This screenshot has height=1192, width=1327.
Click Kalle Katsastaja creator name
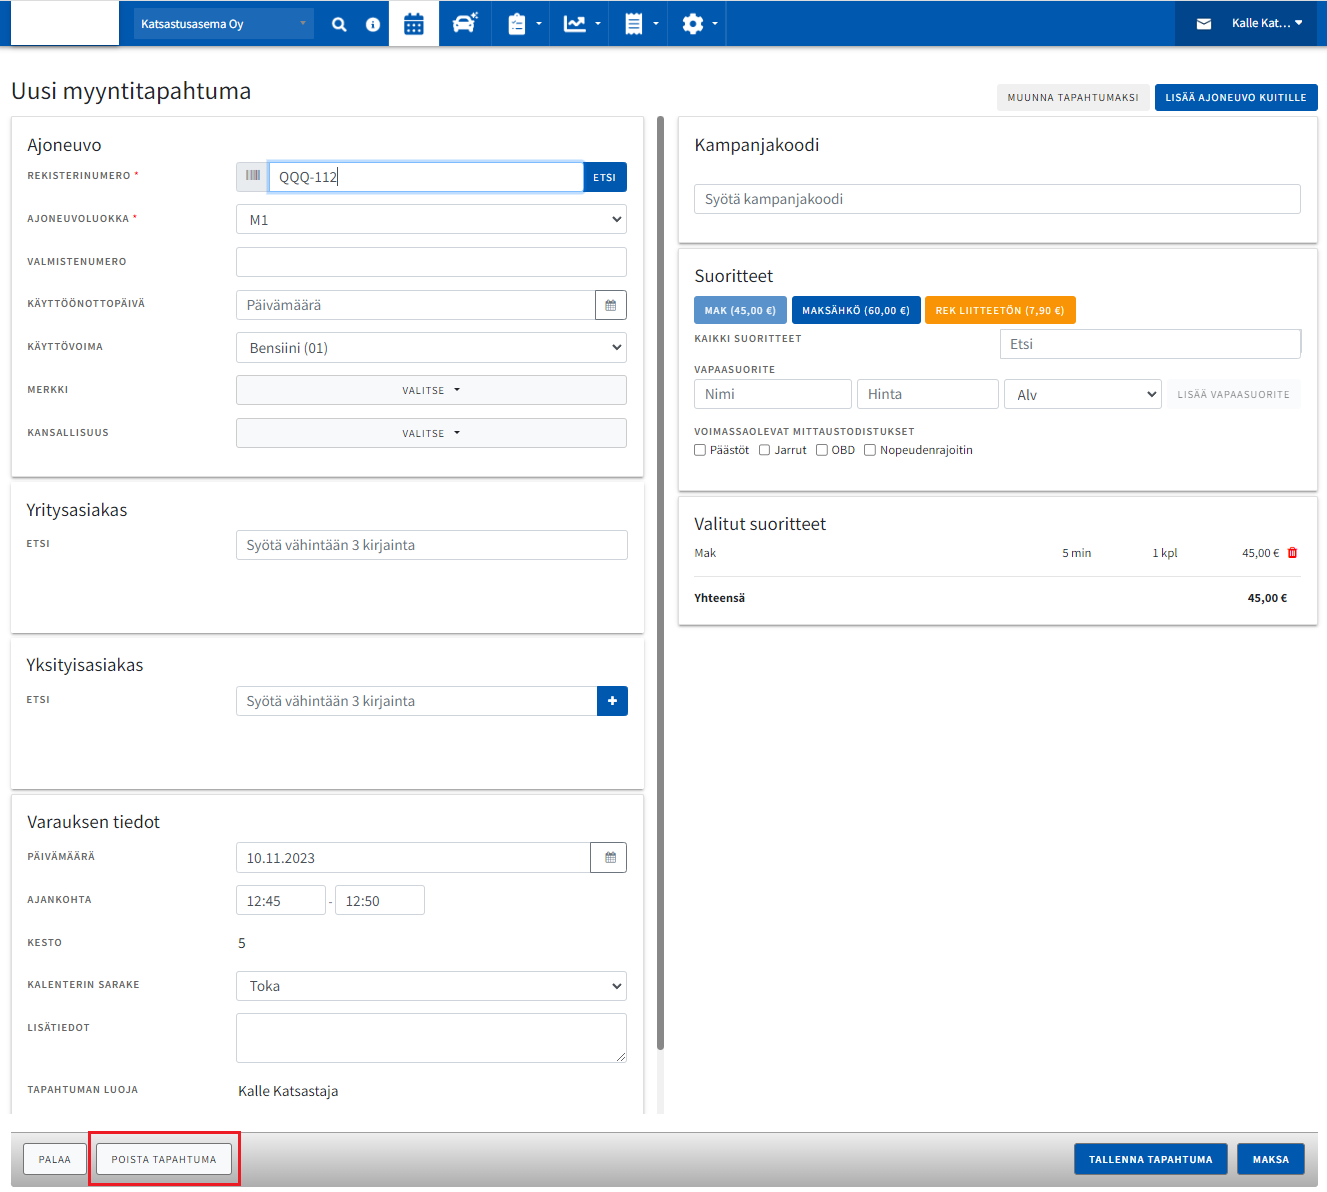[x=288, y=1091]
